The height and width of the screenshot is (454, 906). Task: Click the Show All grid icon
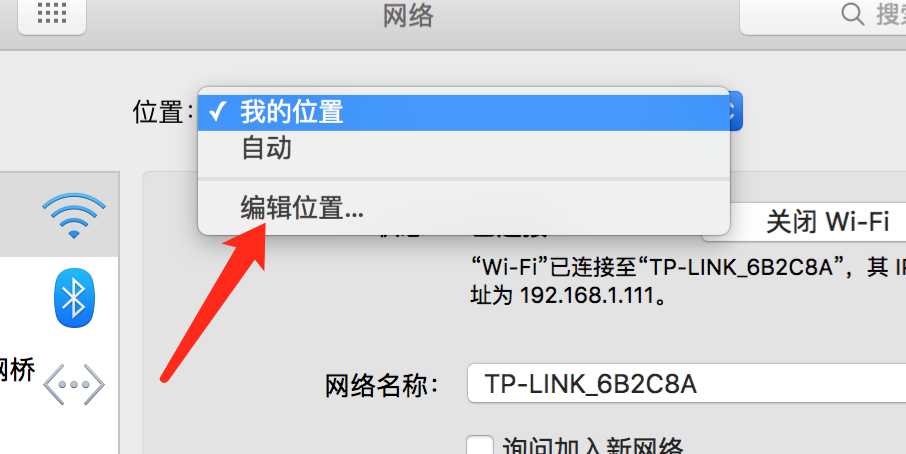tap(52, 13)
